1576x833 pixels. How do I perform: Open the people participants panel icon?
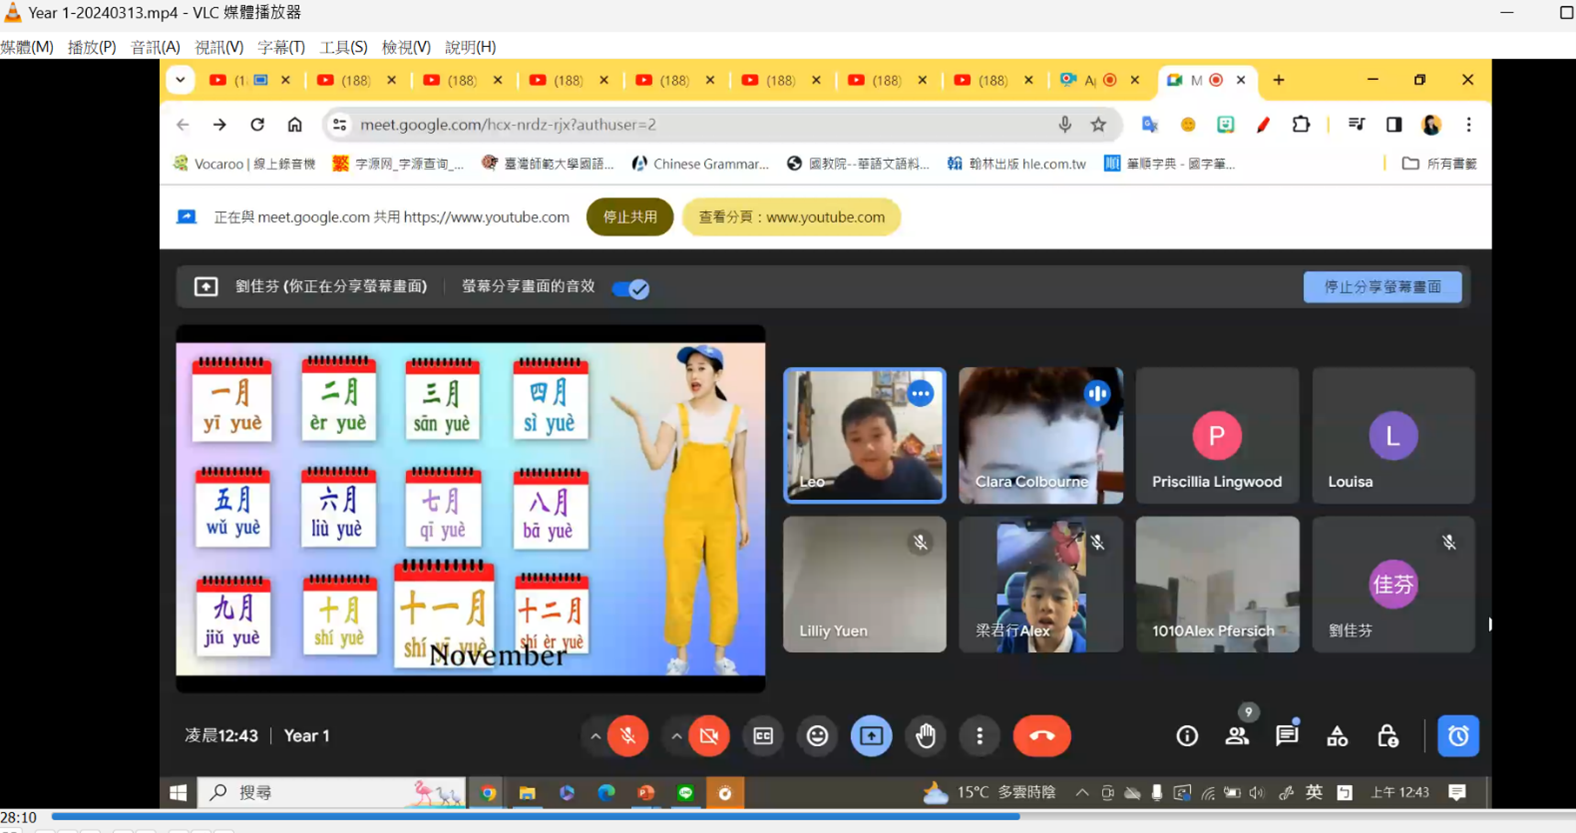[1237, 736]
